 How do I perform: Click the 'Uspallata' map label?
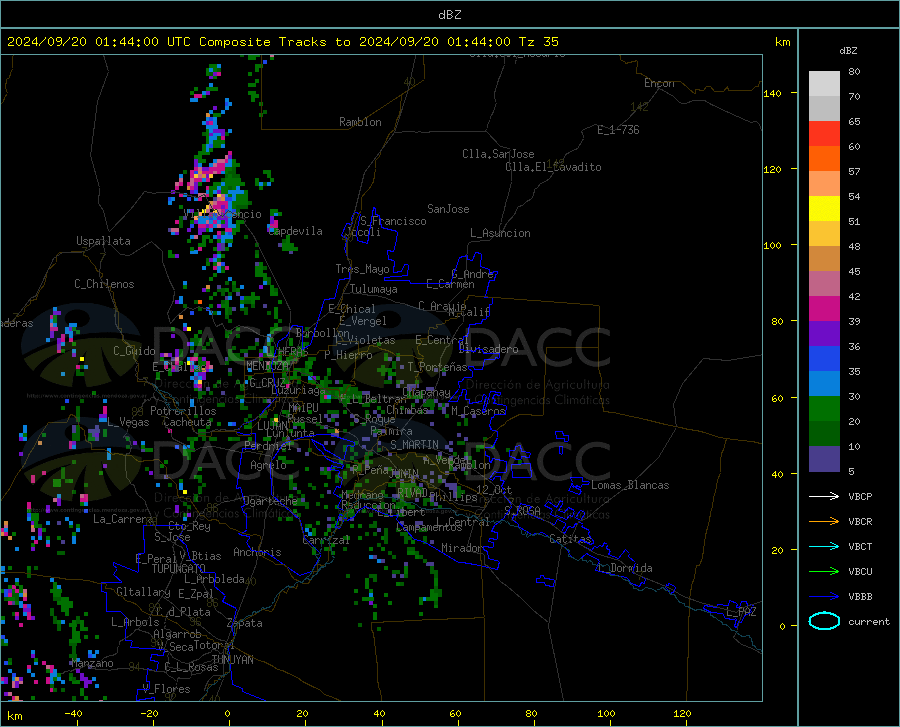(103, 241)
